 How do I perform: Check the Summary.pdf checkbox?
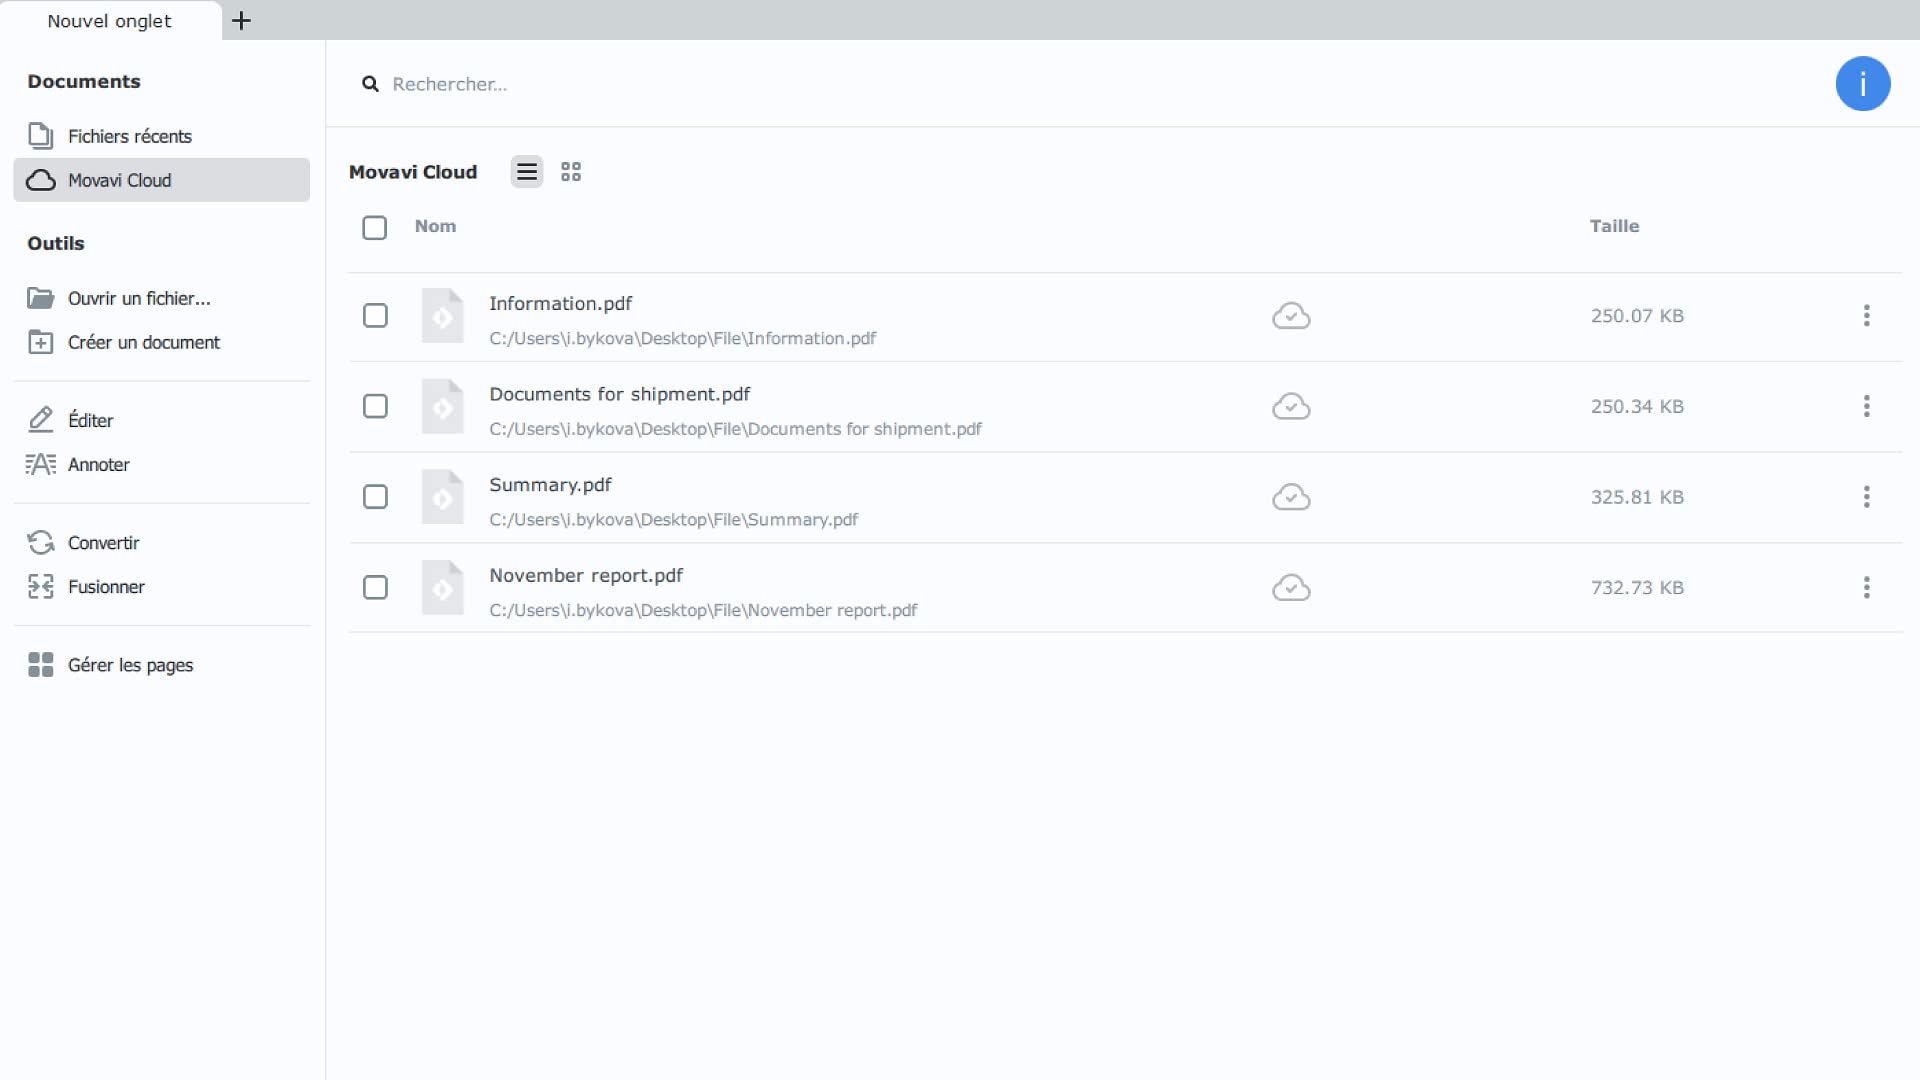[375, 497]
